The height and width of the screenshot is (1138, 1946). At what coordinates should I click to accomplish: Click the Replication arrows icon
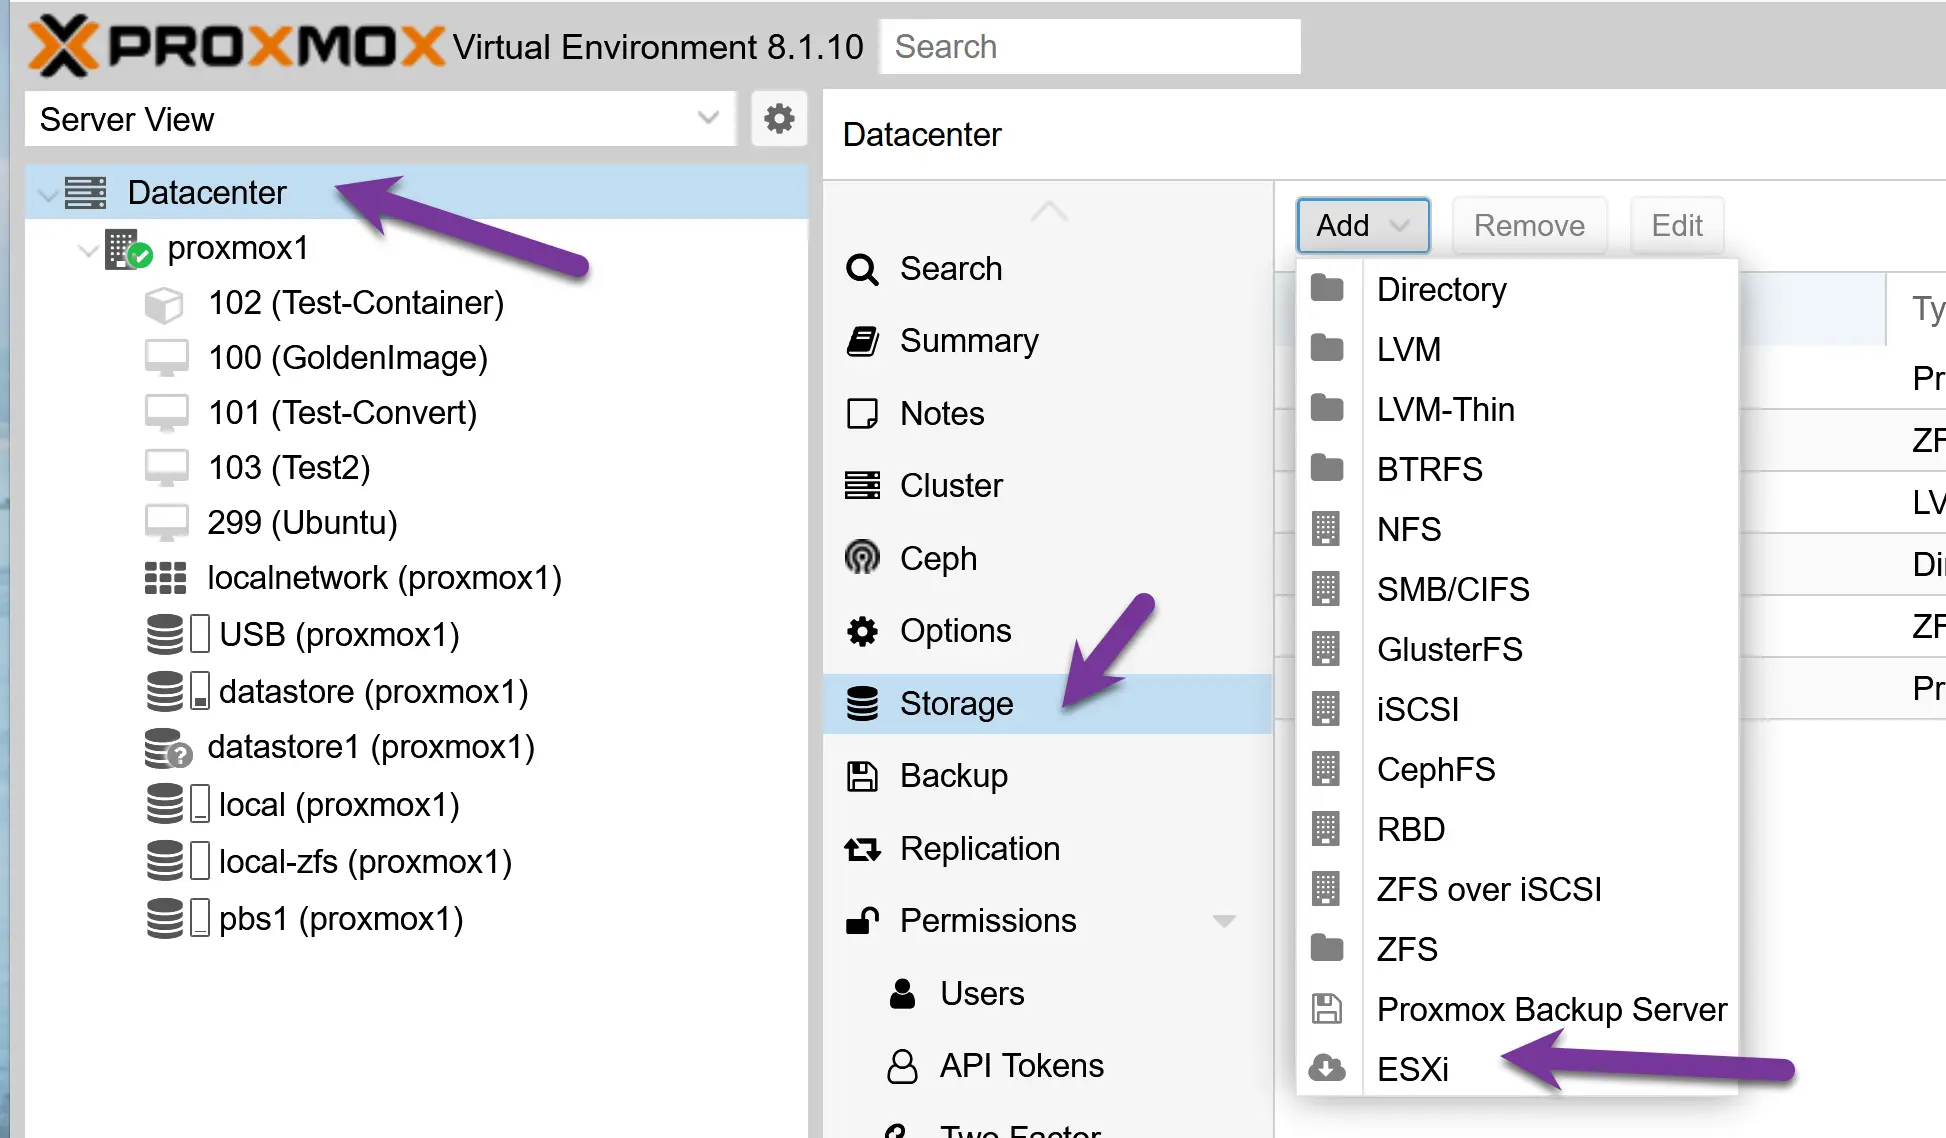[x=862, y=849]
